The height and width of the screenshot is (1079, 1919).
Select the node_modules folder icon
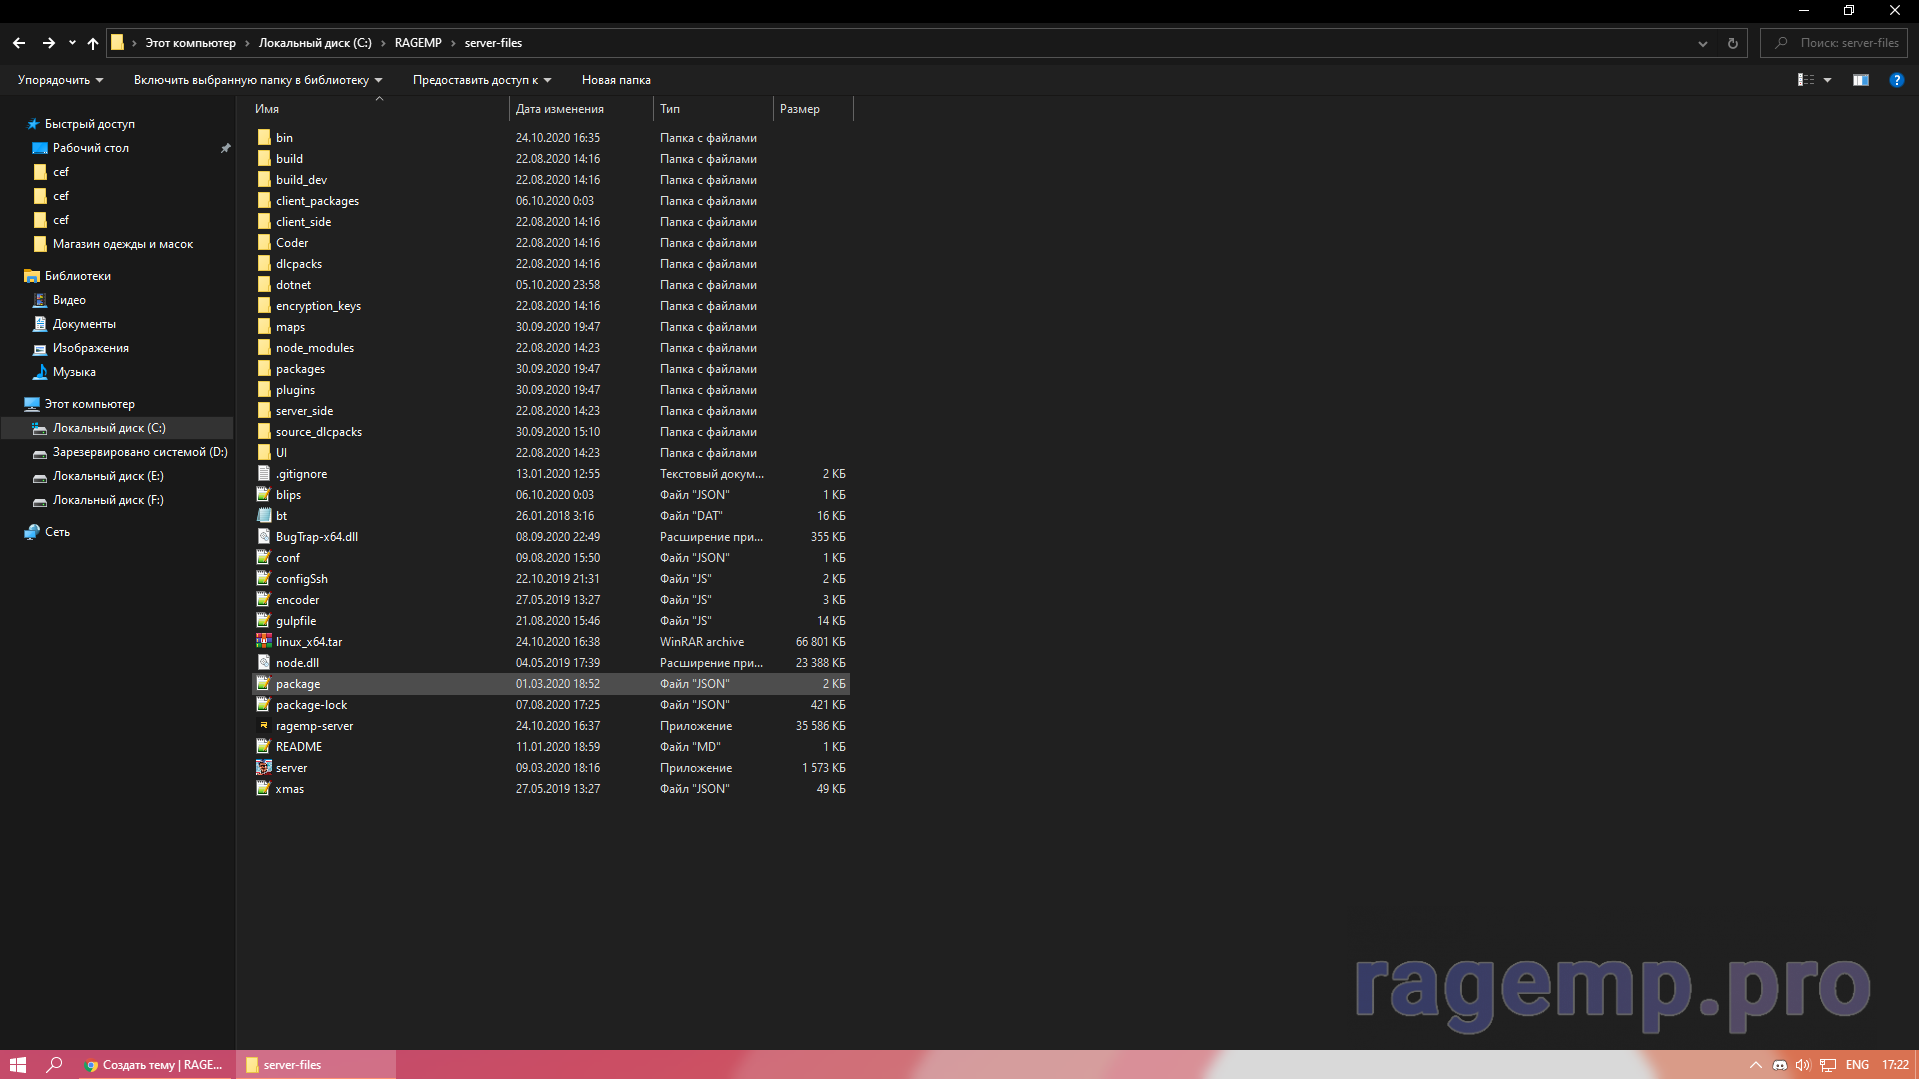[264, 348]
